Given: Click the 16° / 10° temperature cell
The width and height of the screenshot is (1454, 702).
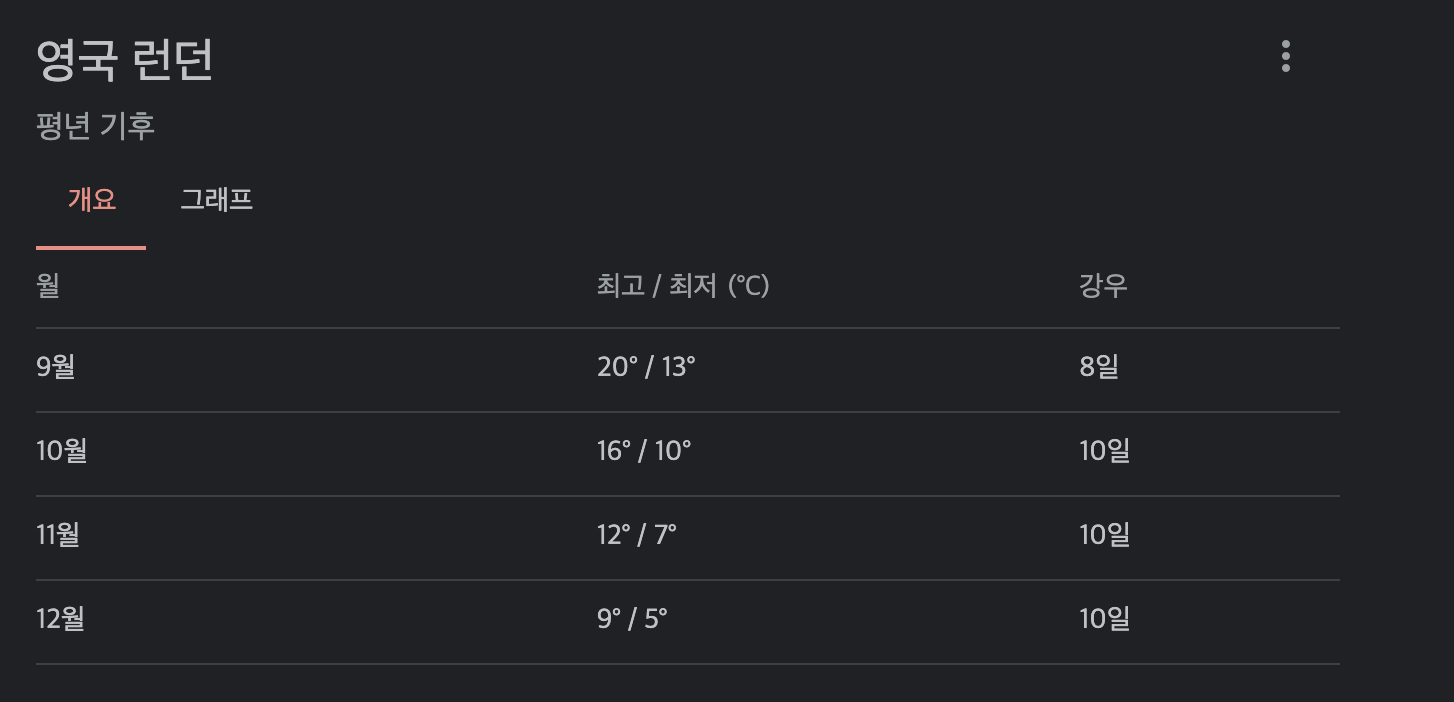Looking at the screenshot, I should tap(644, 451).
